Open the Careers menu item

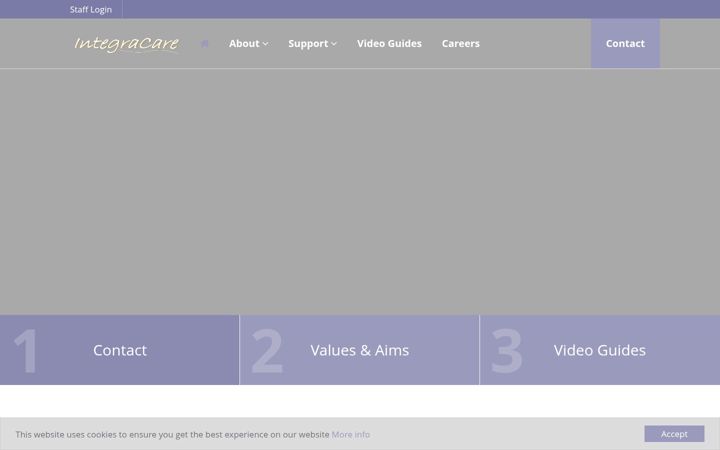point(461,43)
